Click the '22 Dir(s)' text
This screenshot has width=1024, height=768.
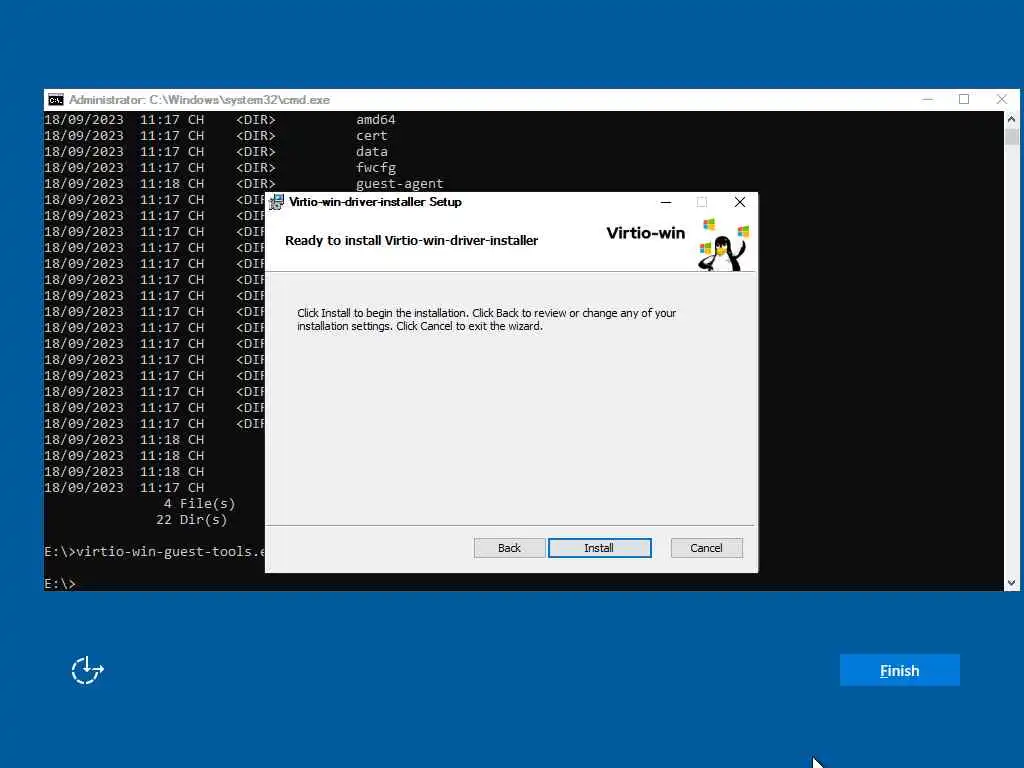(x=191, y=520)
